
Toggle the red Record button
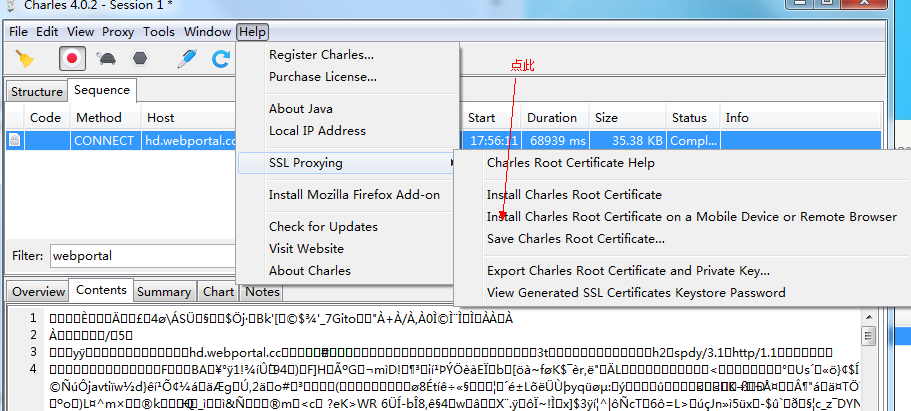pos(72,58)
